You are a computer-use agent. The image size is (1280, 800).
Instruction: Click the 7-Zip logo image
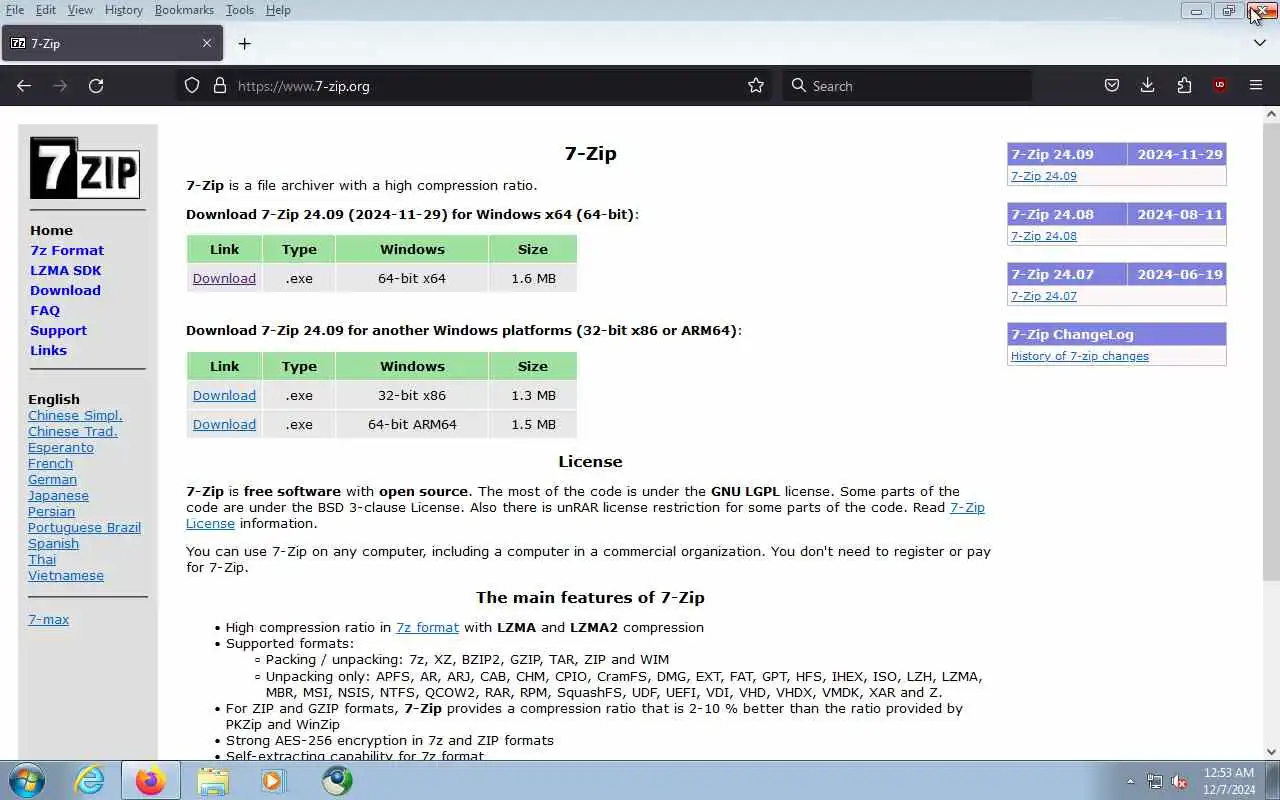click(x=85, y=168)
